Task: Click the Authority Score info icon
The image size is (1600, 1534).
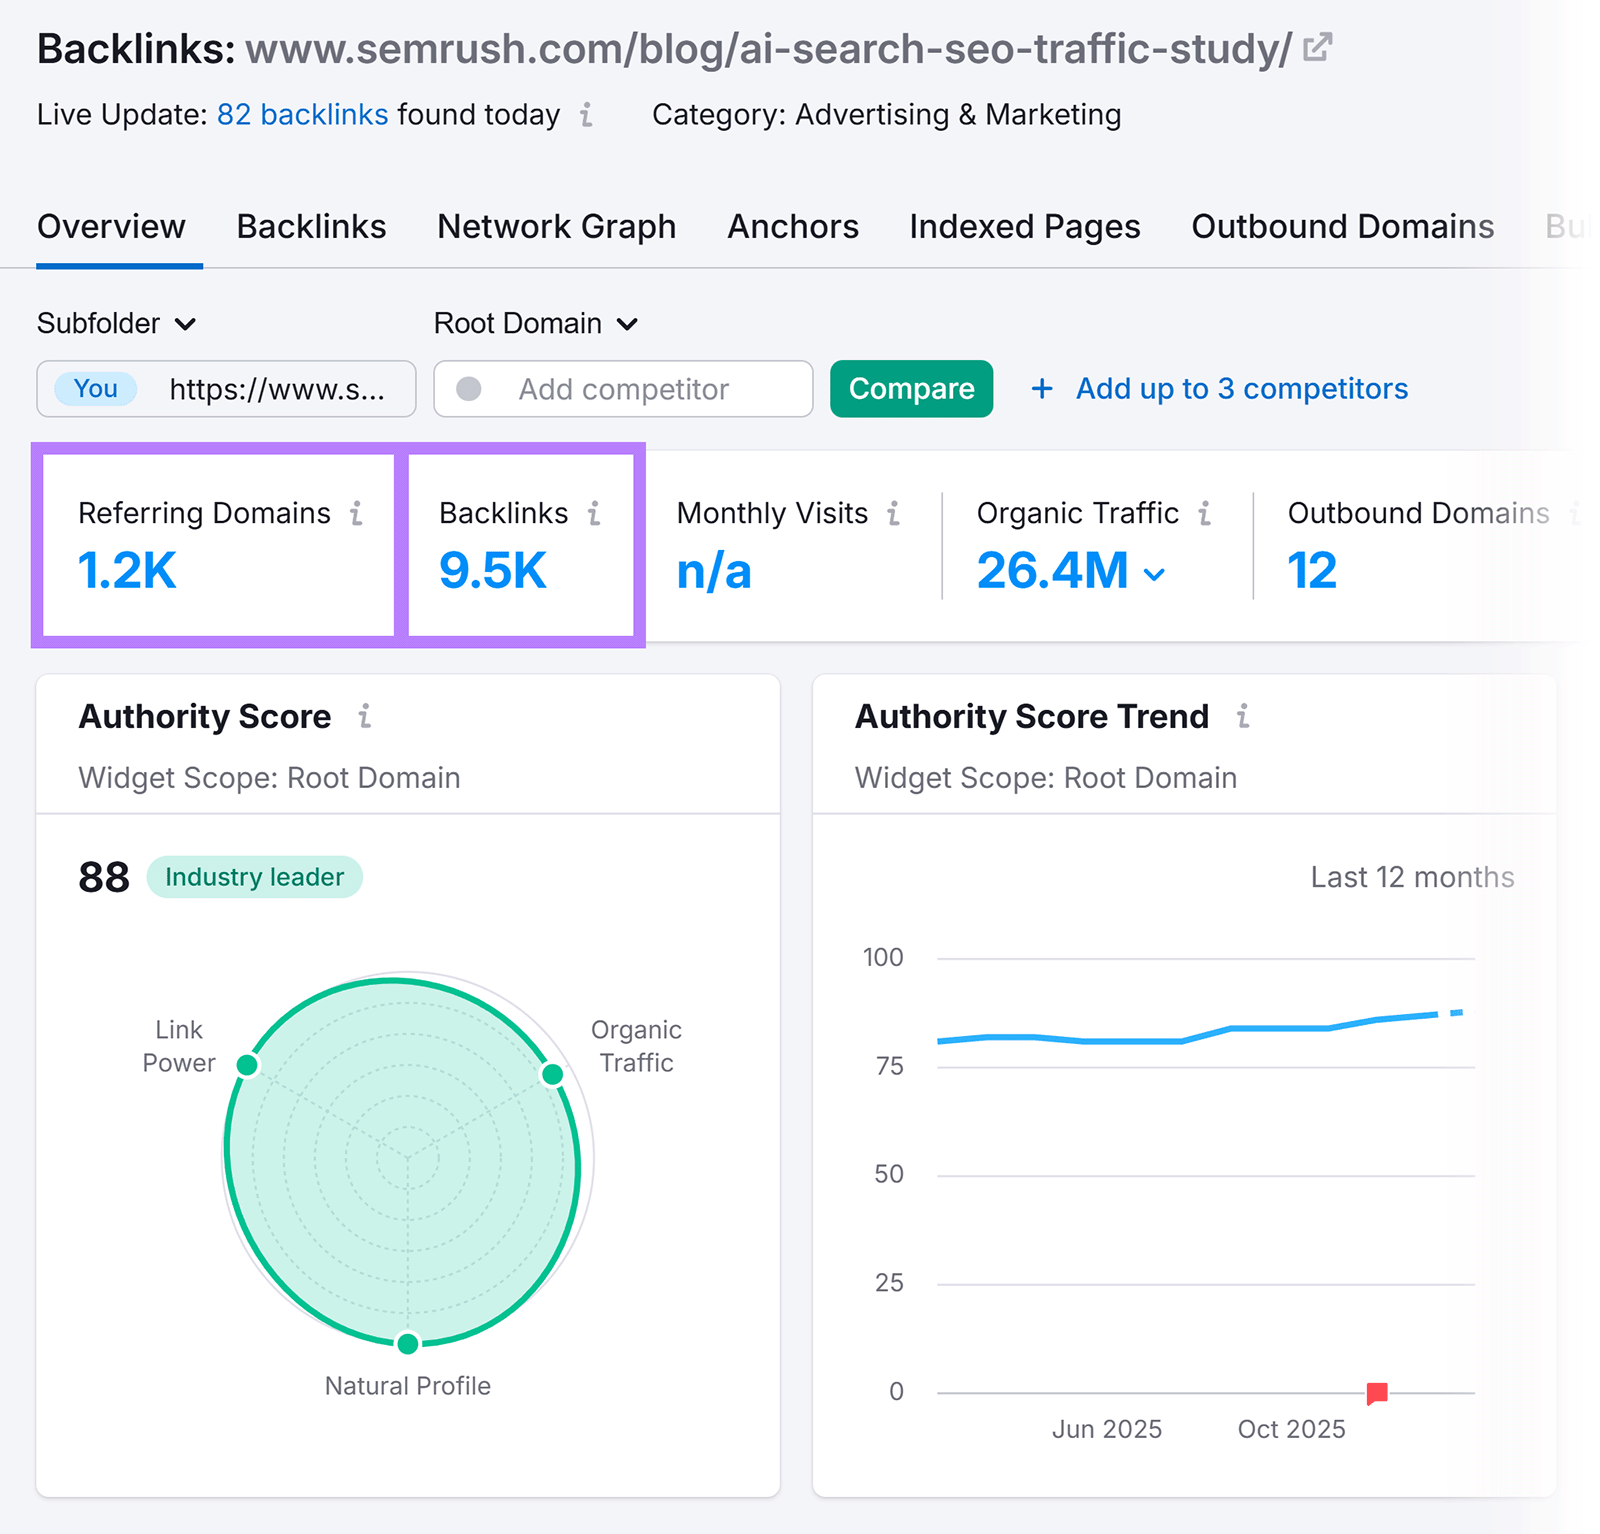Action: [366, 717]
